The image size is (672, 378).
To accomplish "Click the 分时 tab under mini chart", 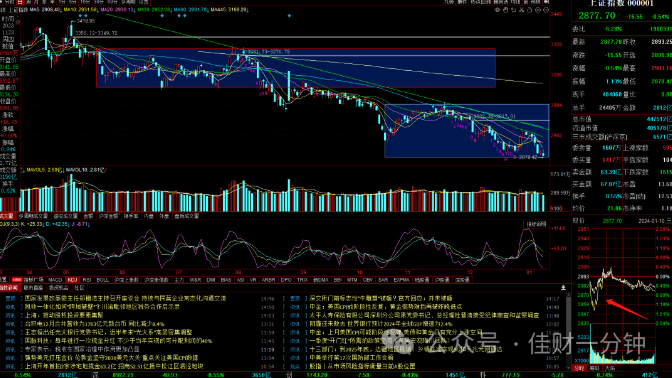I will 579,368.
